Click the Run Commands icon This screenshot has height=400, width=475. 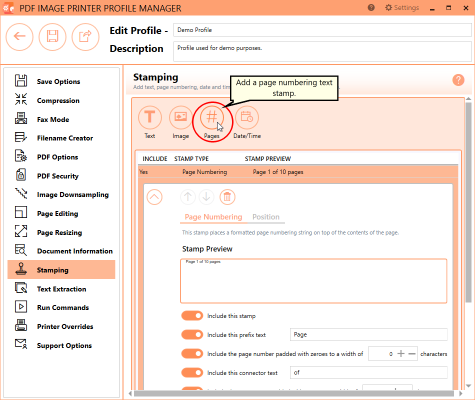pos(21,307)
